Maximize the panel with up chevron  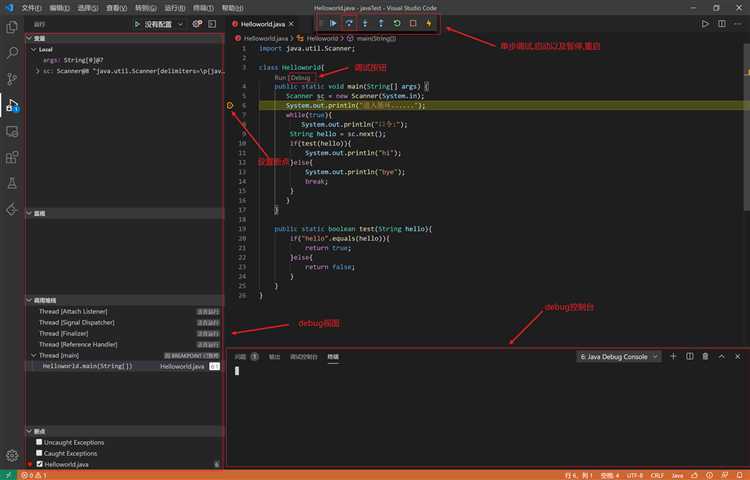[x=722, y=356]
